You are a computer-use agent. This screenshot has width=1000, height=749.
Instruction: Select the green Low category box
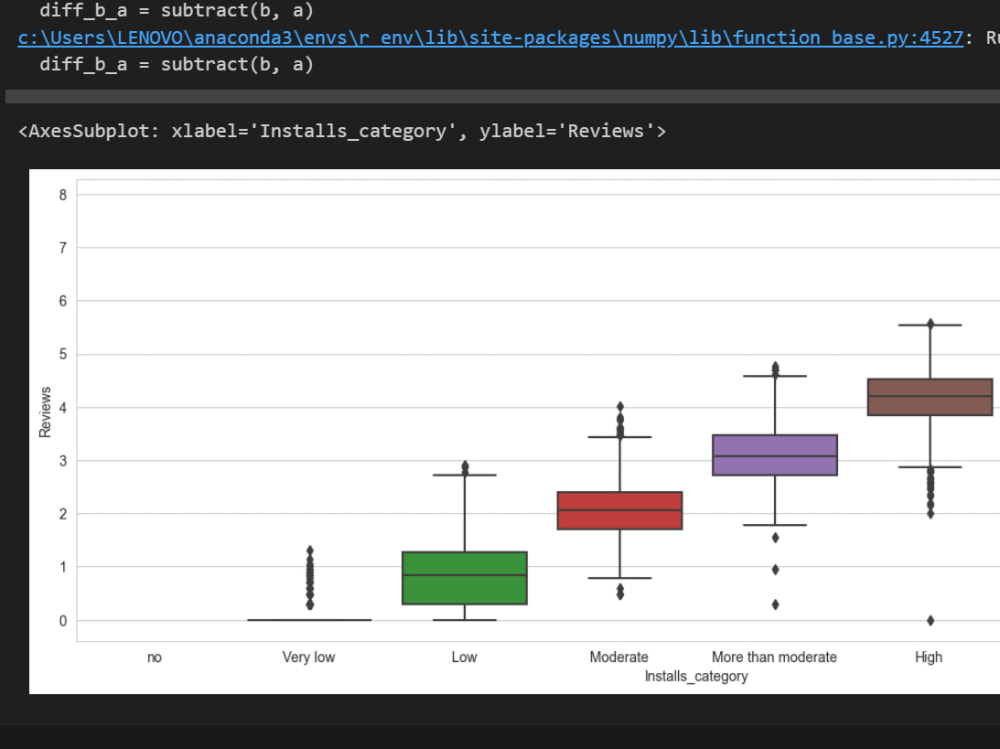[464, 575]
